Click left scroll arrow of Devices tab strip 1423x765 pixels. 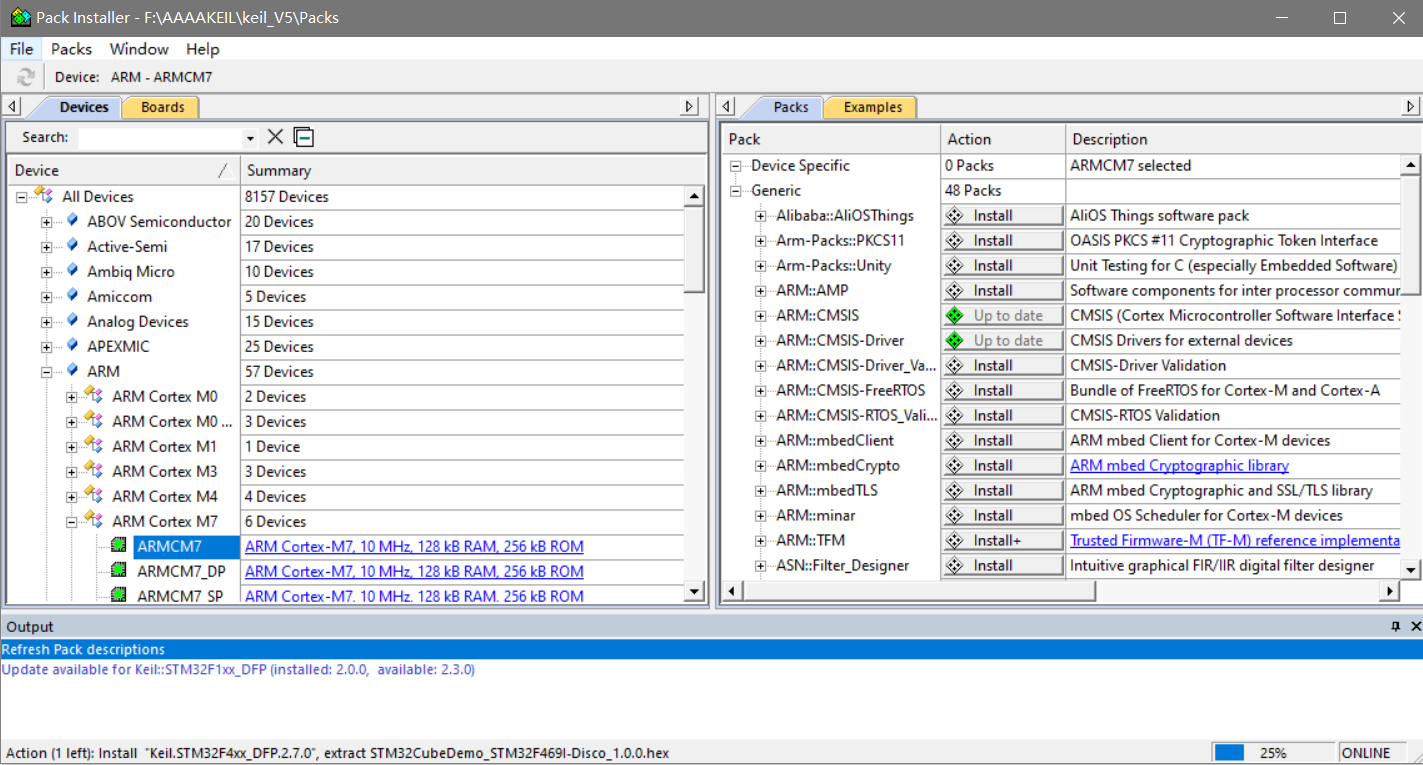click(12, 106)
